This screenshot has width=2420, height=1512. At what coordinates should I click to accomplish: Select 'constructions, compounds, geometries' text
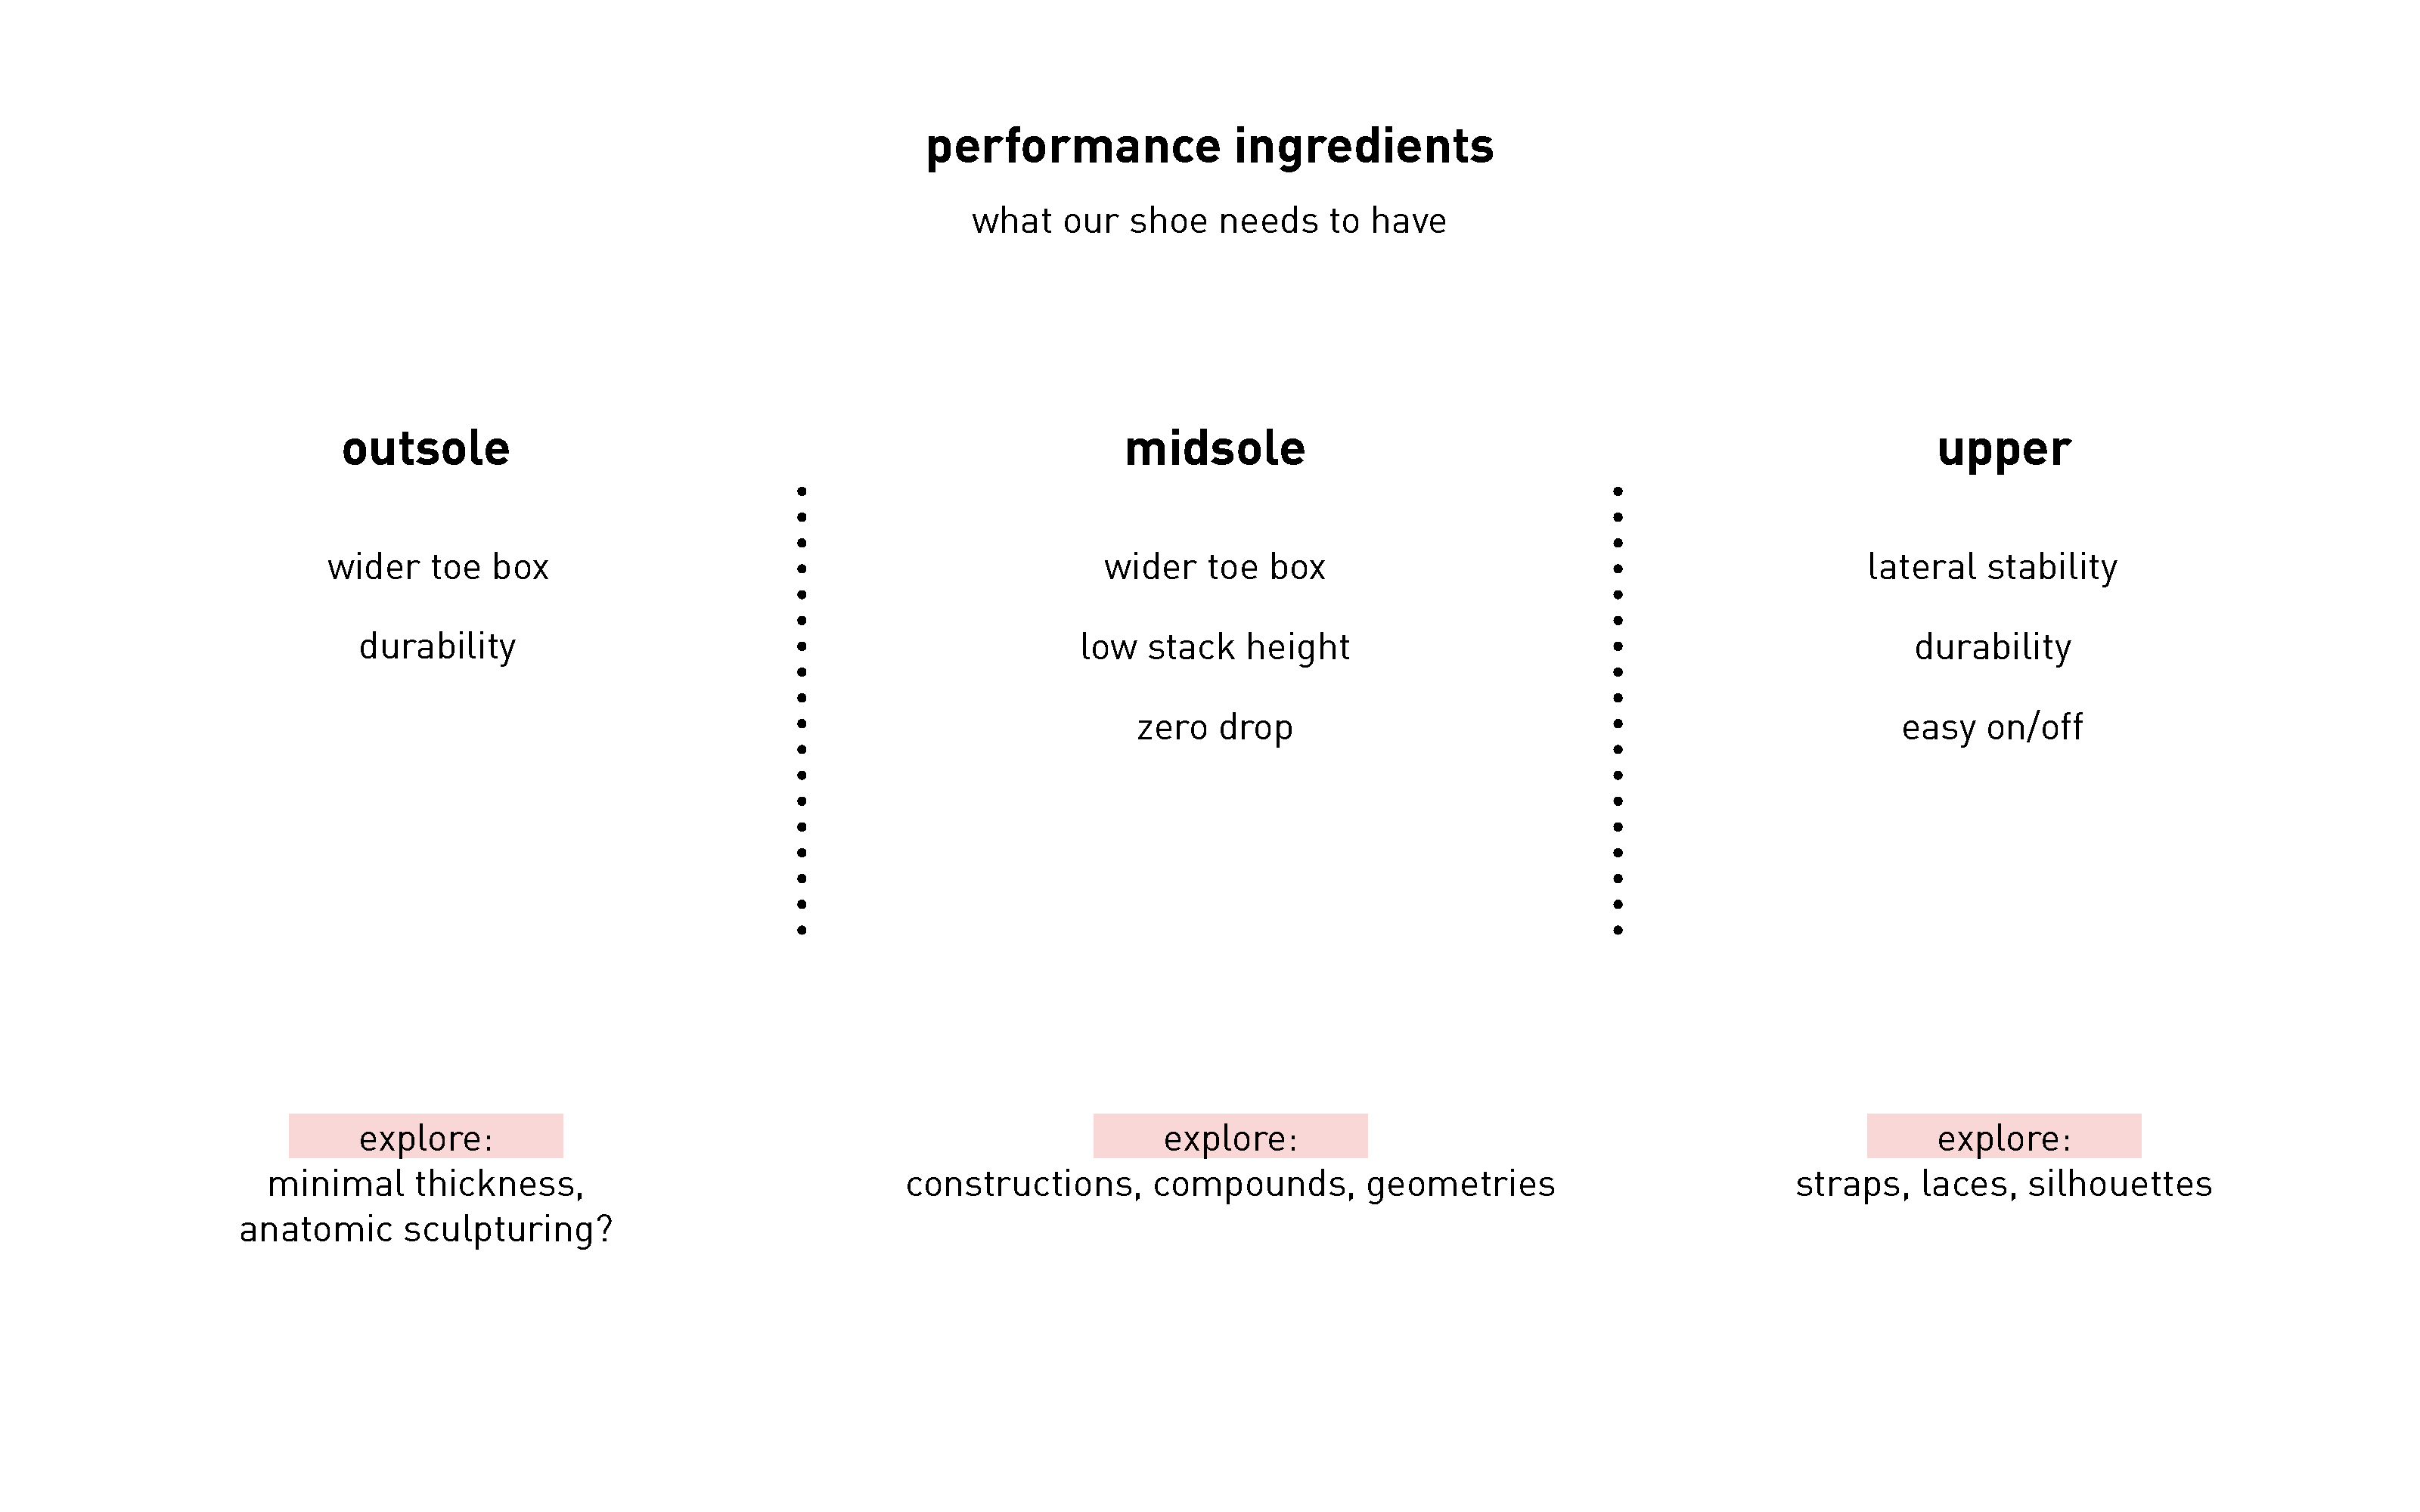pyautogui.click(x=1230, y=1184)
